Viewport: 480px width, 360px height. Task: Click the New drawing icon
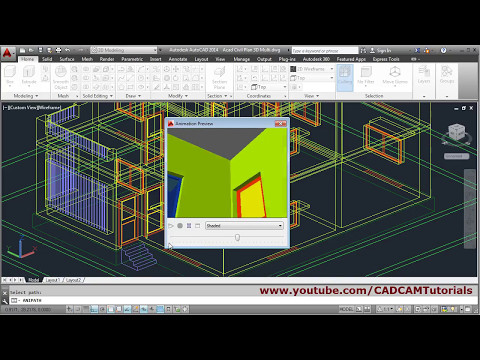tap(22, 50)
